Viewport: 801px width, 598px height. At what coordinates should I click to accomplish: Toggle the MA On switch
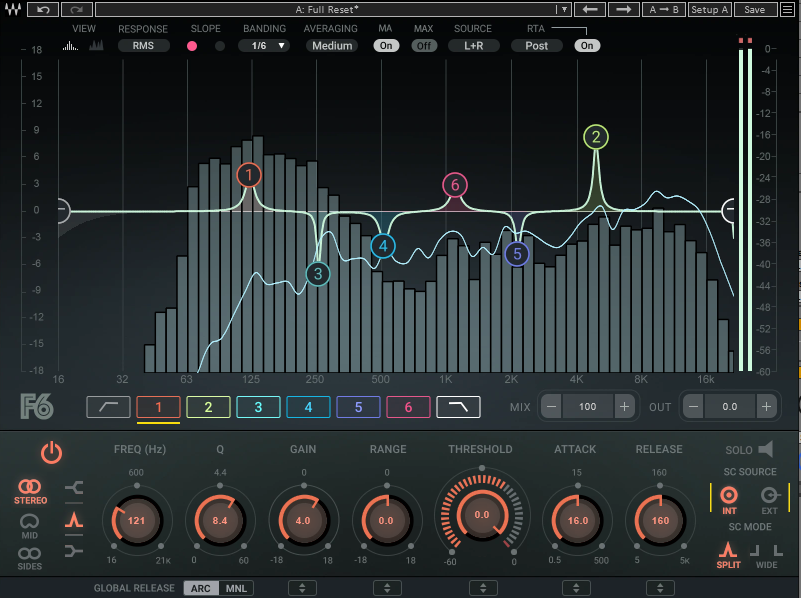tap(386, 46)
